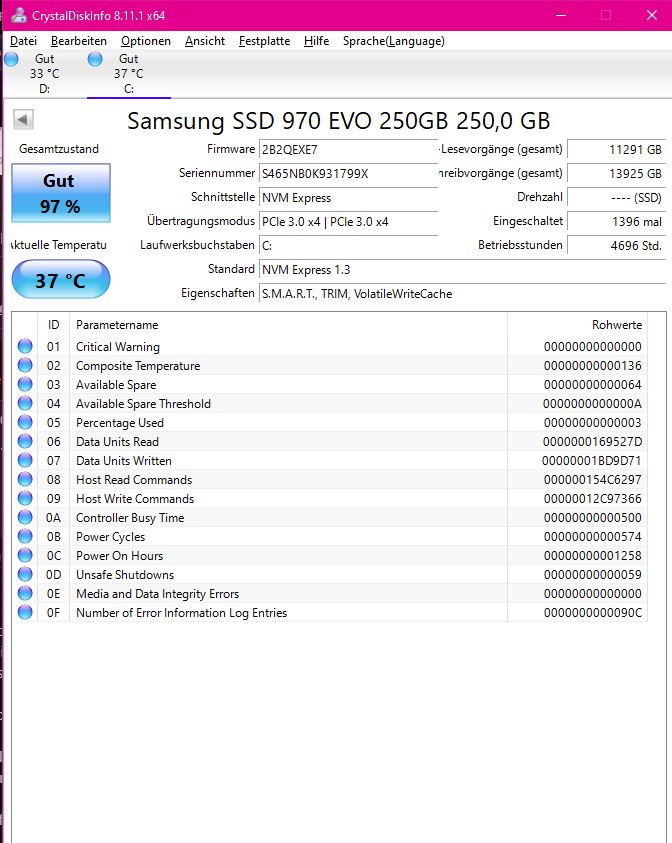Click the Schnittstelle field NVM Express

click(x=348, y=198)
